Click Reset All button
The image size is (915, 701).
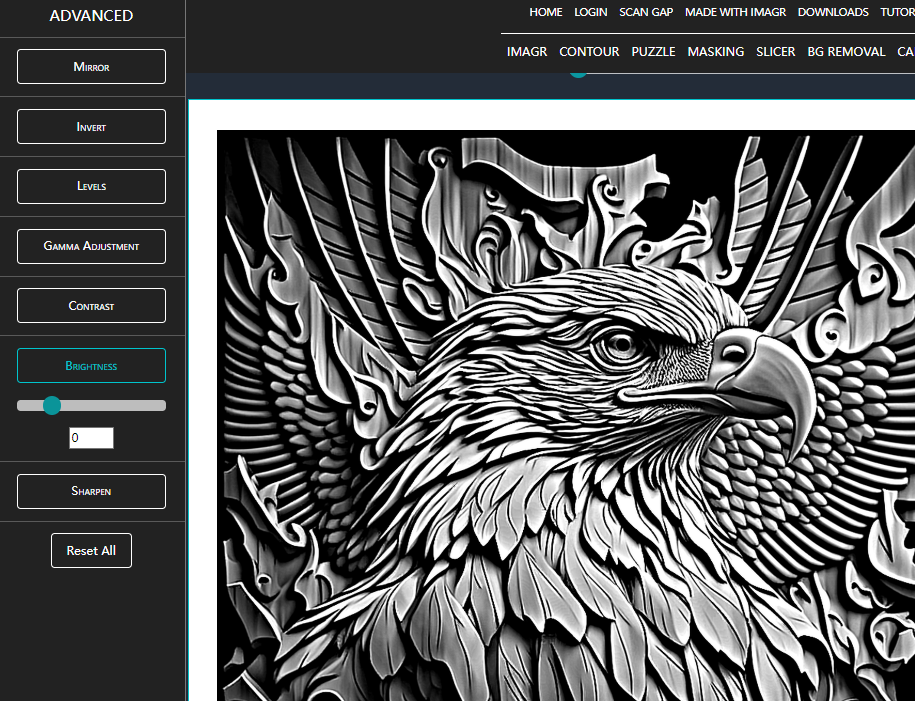[x=91, y=550]
